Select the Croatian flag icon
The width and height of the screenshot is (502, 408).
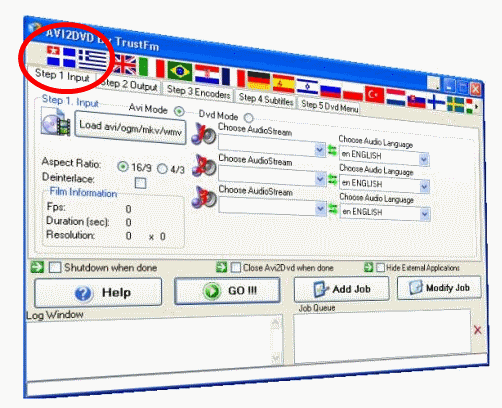[207, 75]
